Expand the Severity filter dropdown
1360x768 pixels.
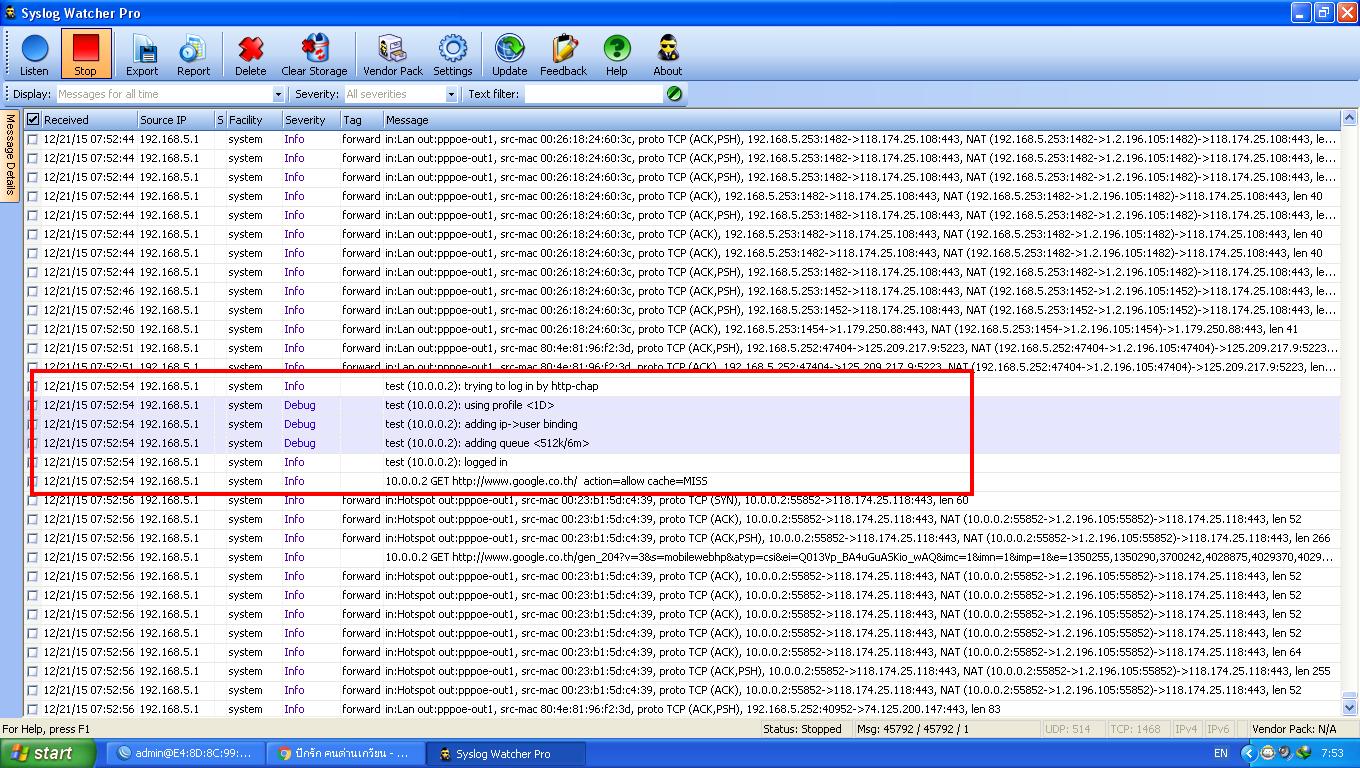(x=451, y=94)
